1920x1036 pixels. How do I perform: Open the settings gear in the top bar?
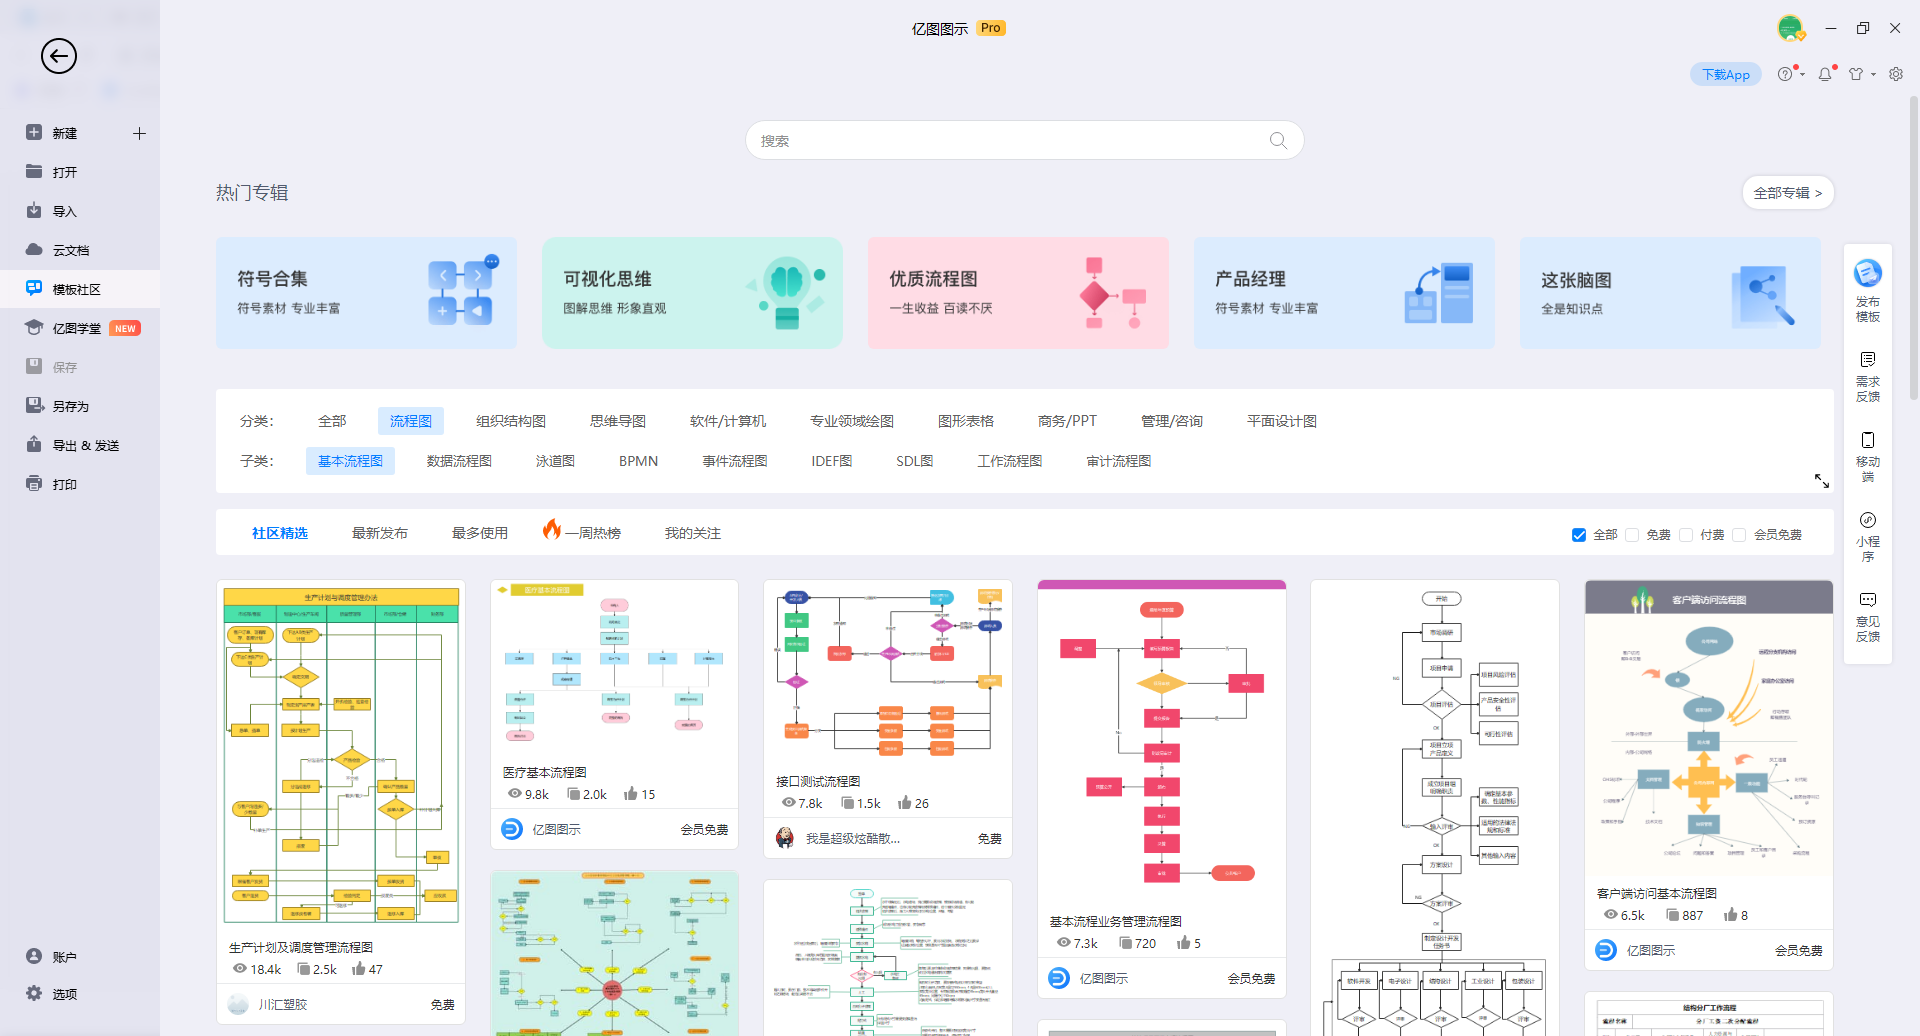(1896, 74)
